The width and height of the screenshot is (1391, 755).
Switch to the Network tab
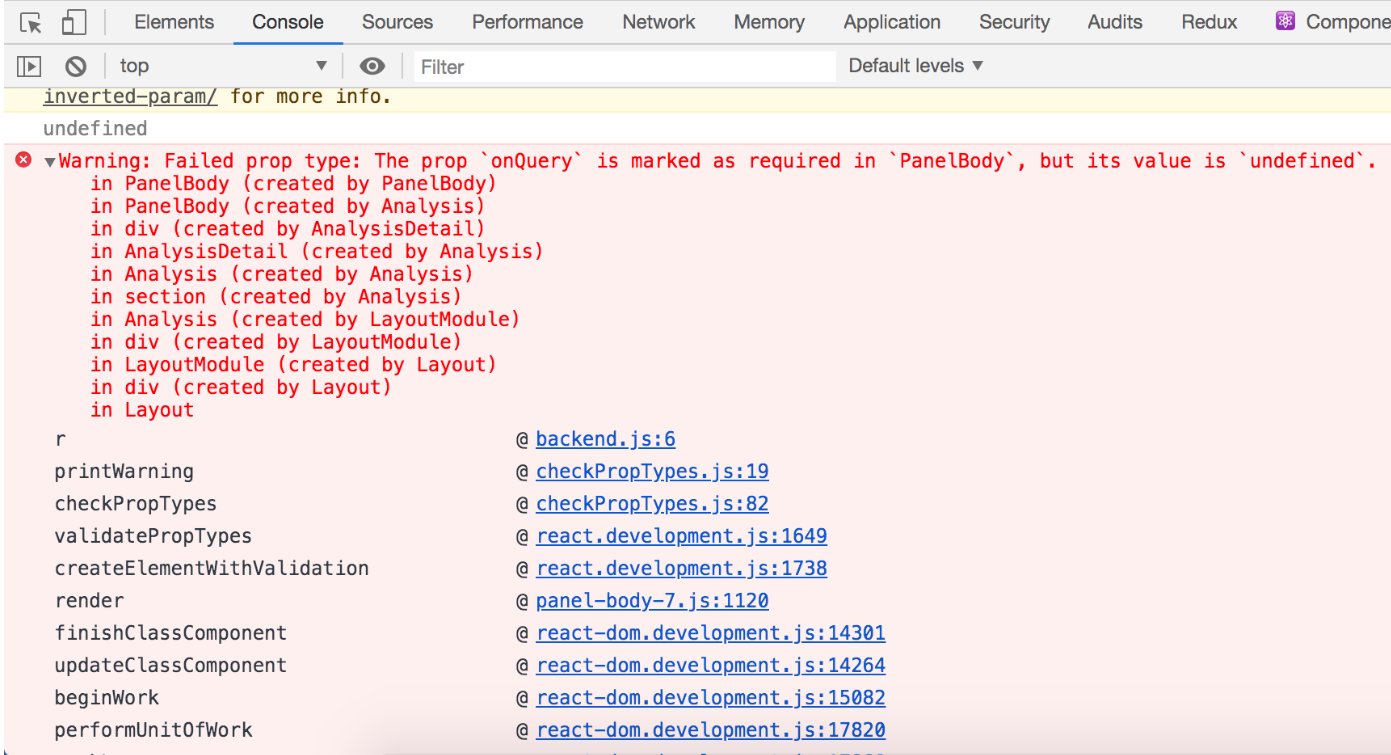point(659,22)
